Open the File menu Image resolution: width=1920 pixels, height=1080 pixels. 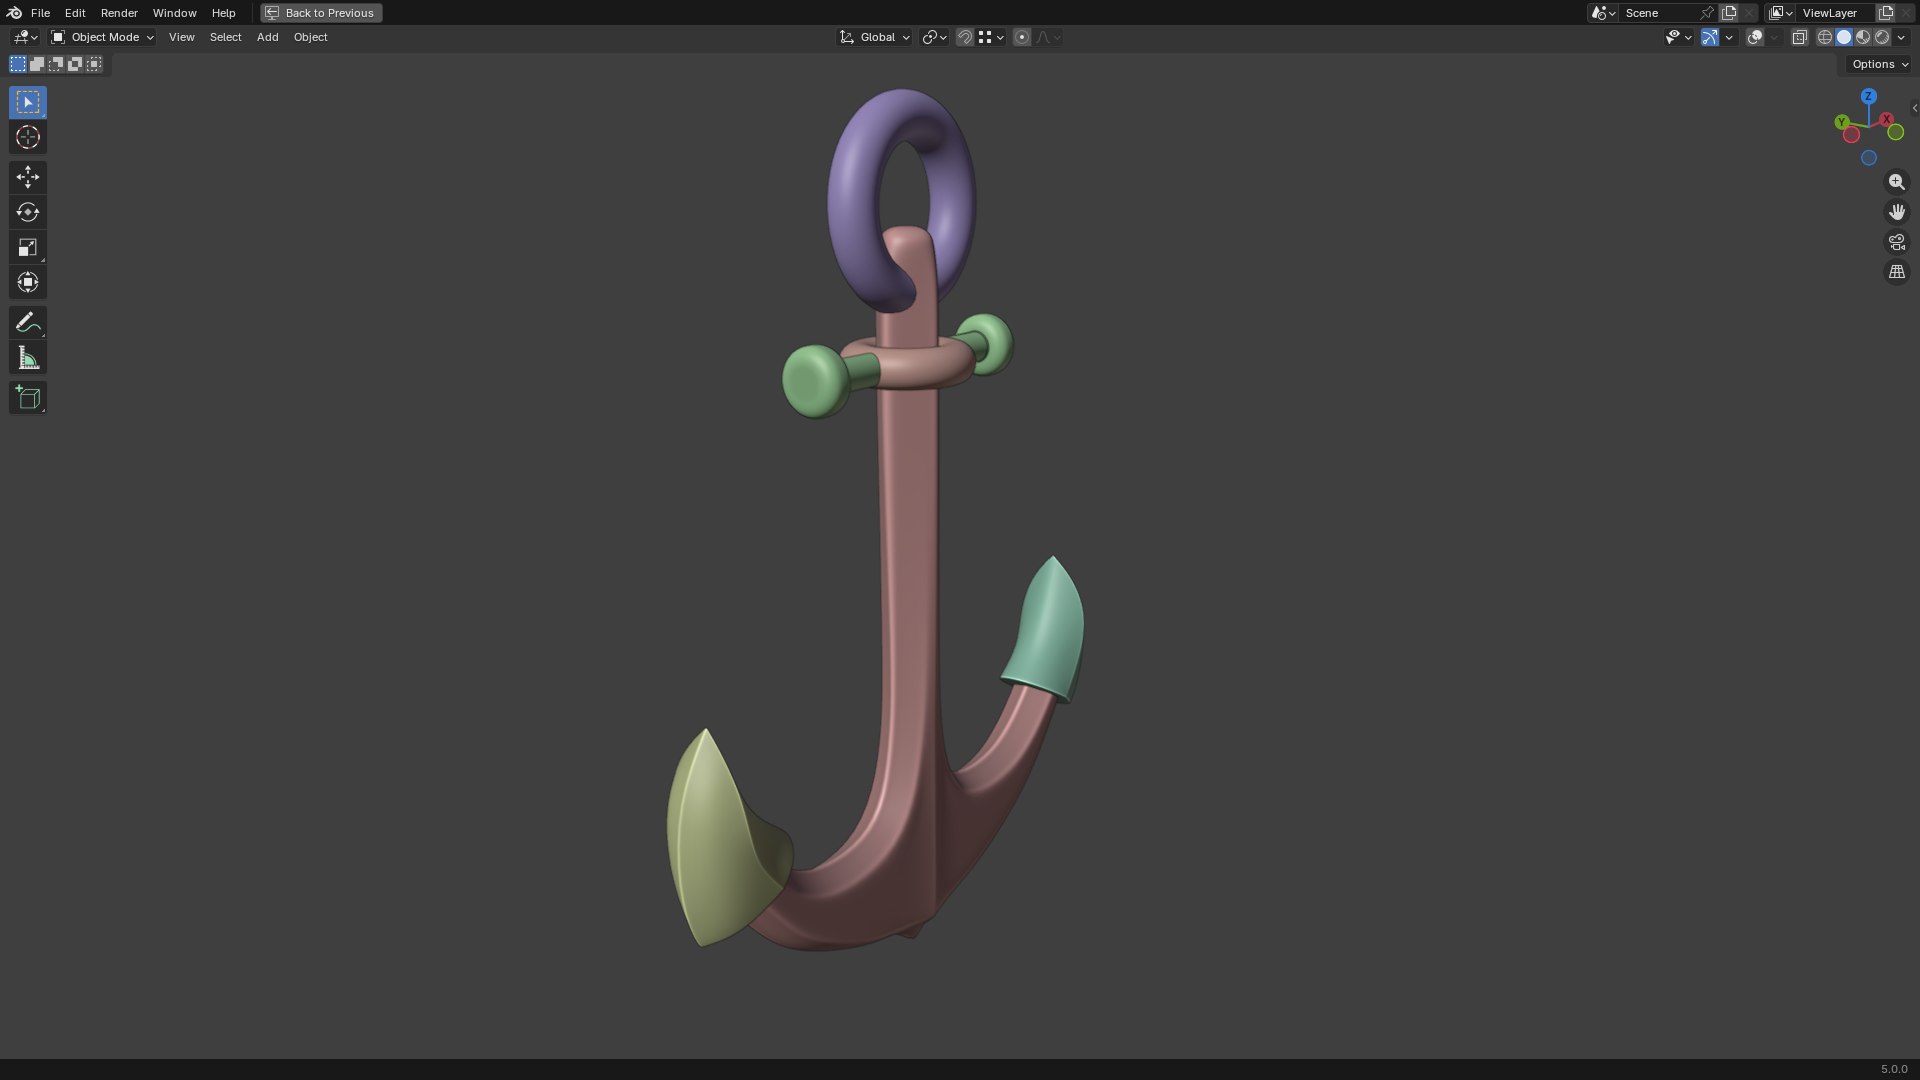40,13
